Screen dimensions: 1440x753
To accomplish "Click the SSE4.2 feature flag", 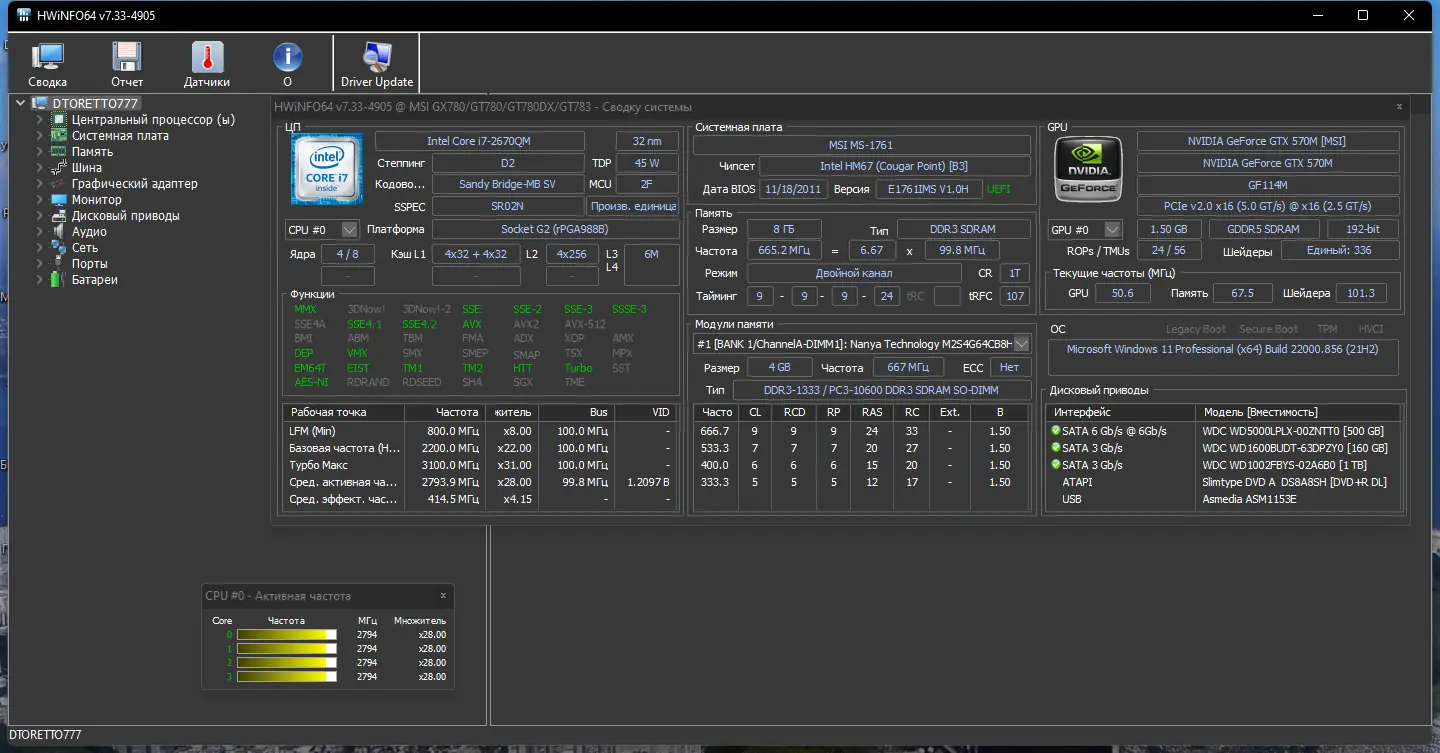I will coord(420,324).
